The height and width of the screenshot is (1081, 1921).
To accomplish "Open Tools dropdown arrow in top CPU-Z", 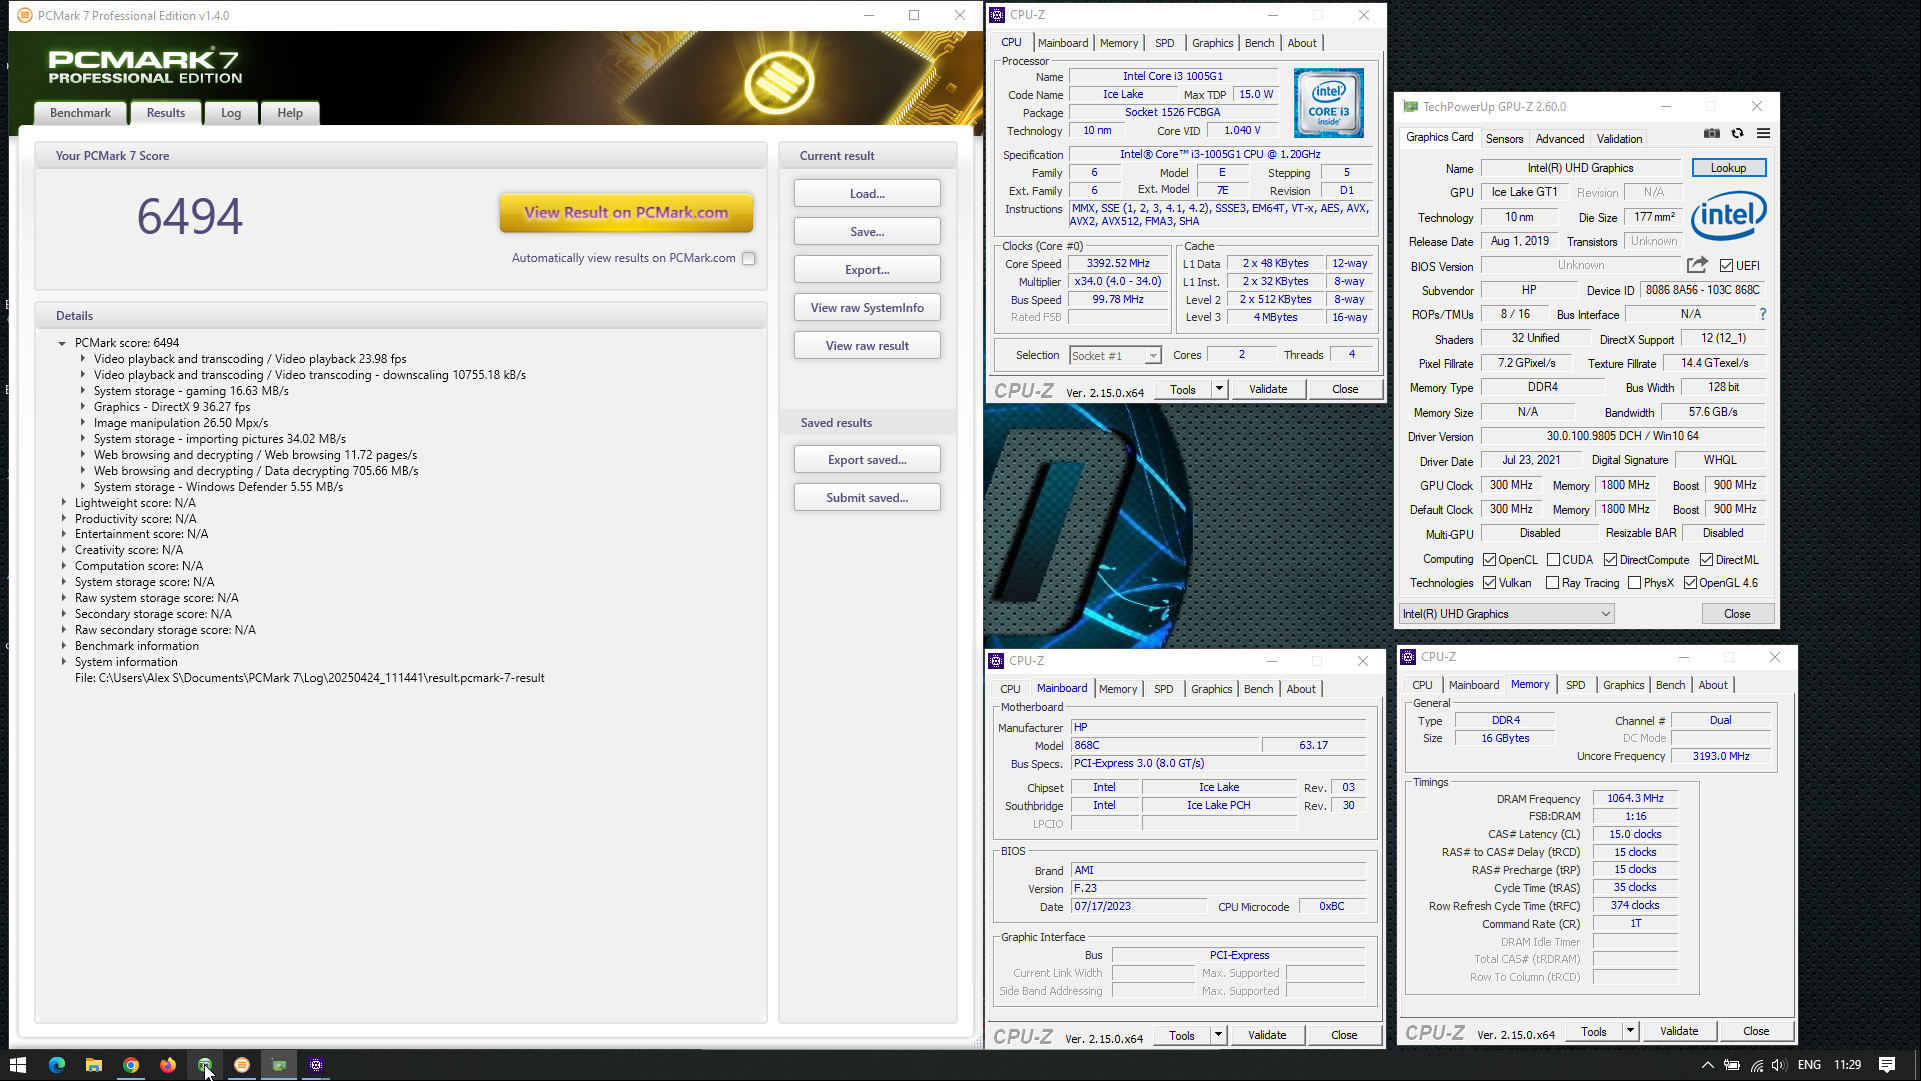I will [1218, 389].
